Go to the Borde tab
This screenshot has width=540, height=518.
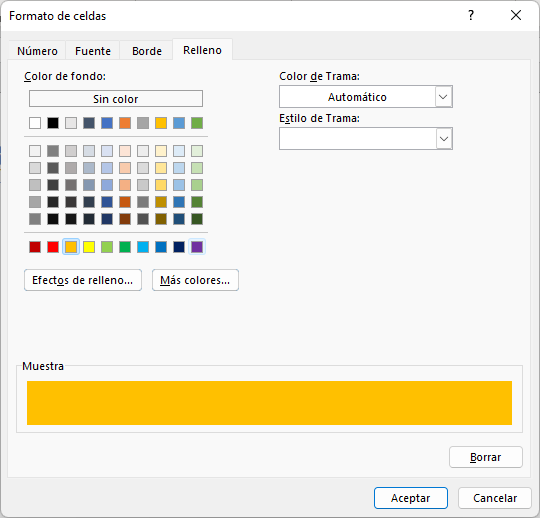(147, 51)
